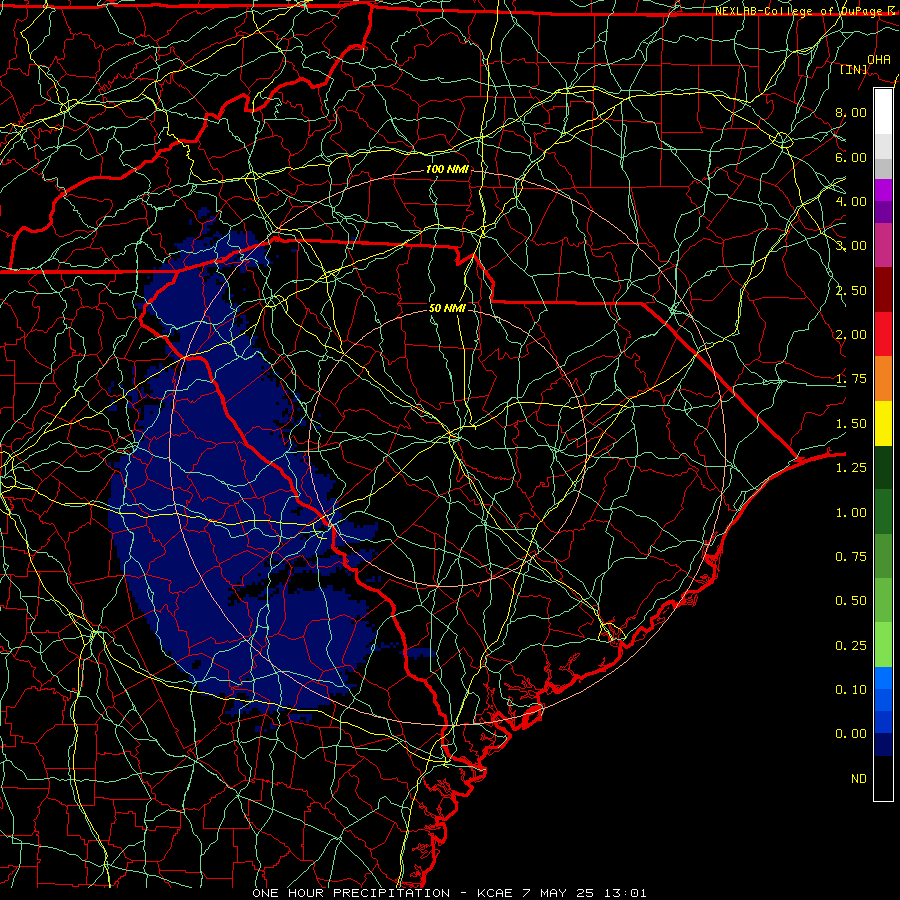Click the pink swatch in the legend bar

(883, 245)
